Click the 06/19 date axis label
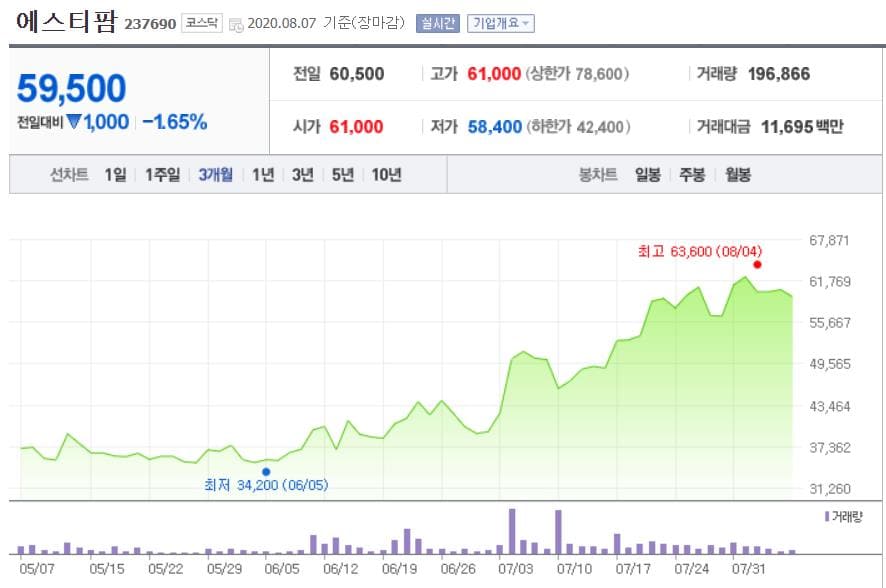The height and width of the screenshot is (588, 886). click(399, 568)
